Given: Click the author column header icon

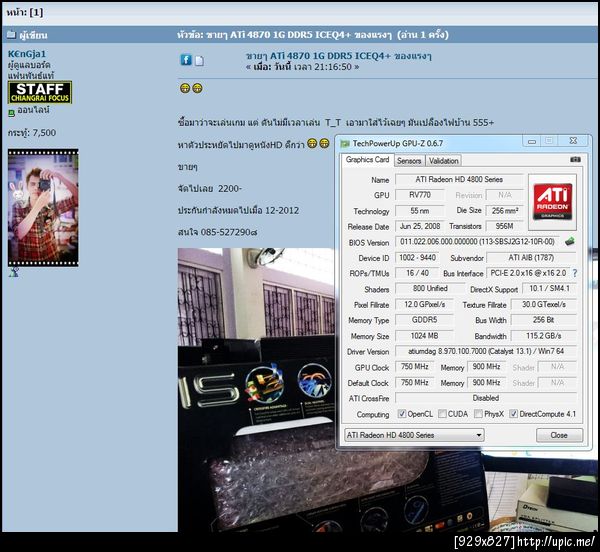Looking at the screenshot, I should [11, 35].
